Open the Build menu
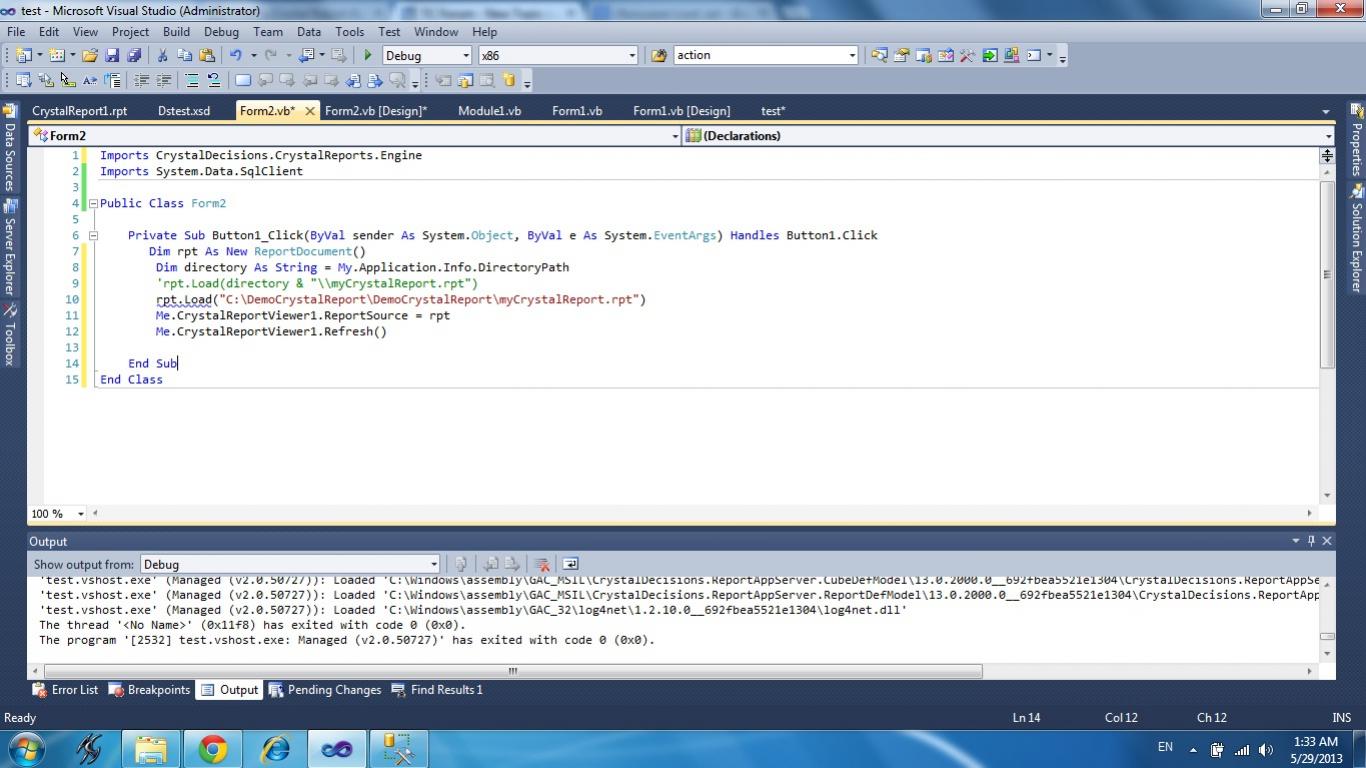The width and height of the screenshot is (1366, 768). (x=176, y=32)
